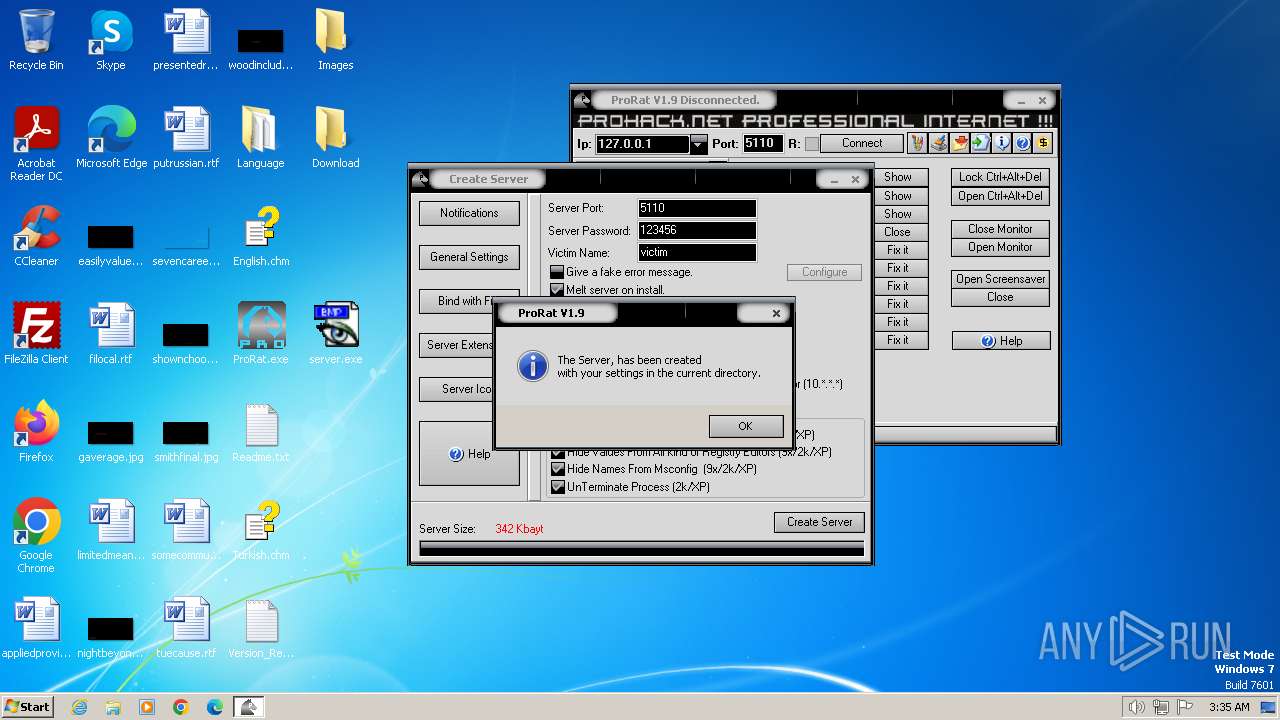Image resolution: width=1280 pixels, height=720 pixels.
Task: Click the Connect button
Action: (x=861, y=144)
